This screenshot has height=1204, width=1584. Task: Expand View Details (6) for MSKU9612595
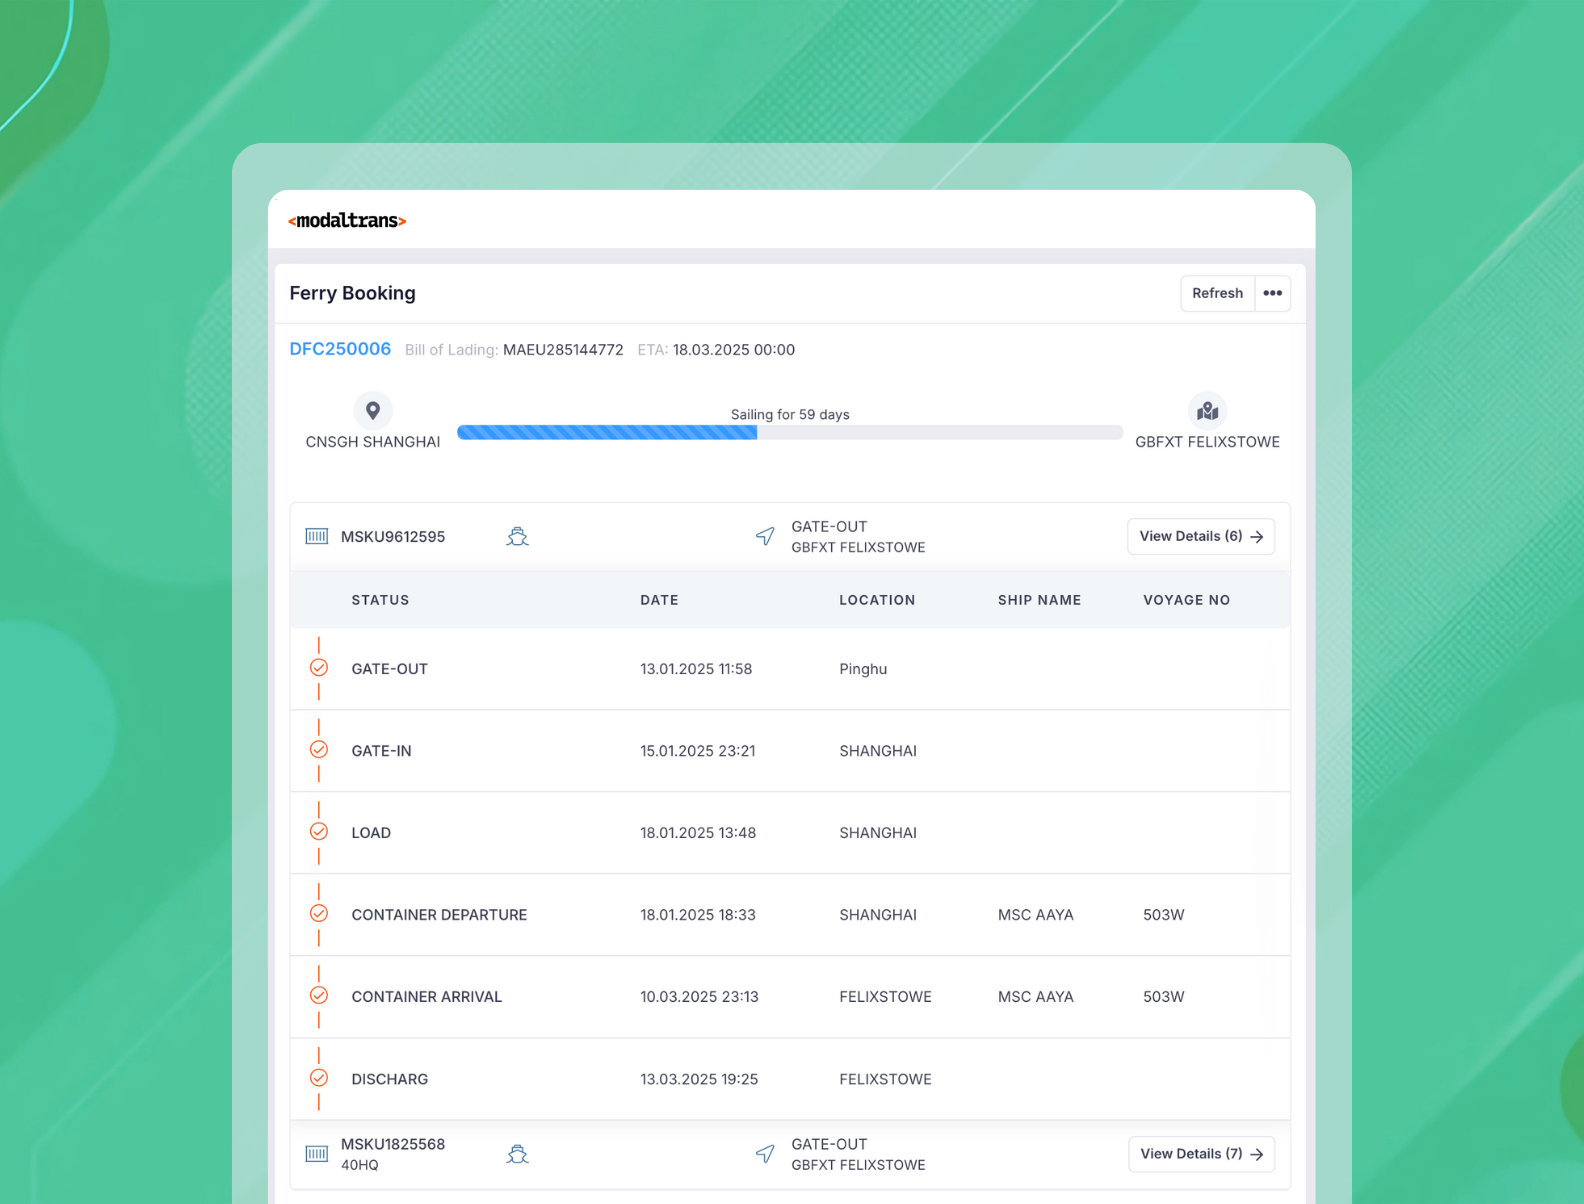pyautogui.click(x=1201, y=537)
